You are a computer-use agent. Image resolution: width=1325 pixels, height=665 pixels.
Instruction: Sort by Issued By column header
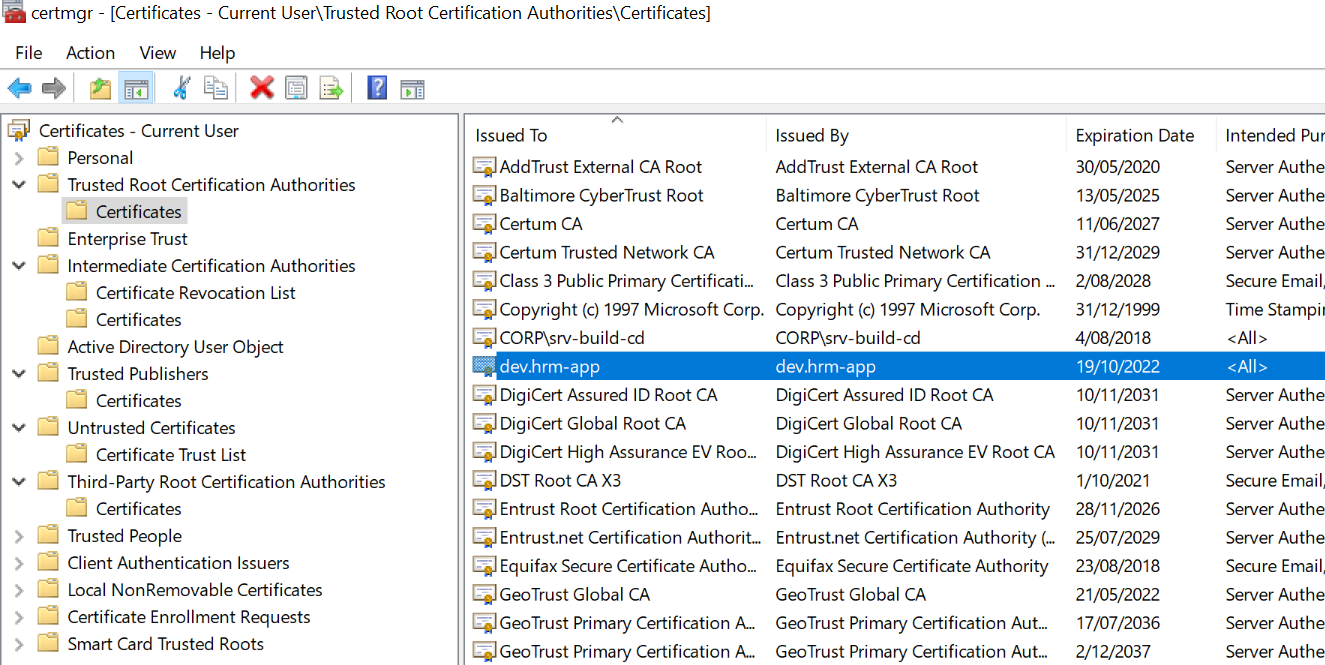[916, 135]
